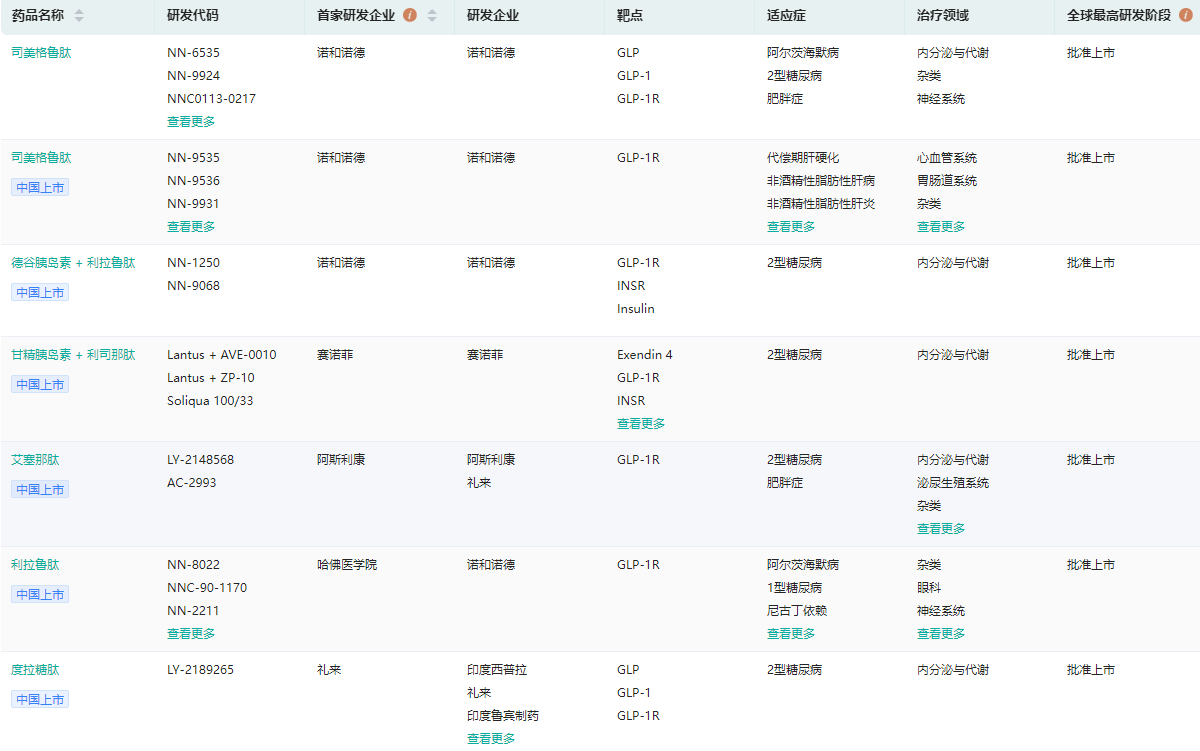Open the 德谷胰岛素 + 利拉鲁肽 drug page
1200x751 pixels.
tap(73, 263)
